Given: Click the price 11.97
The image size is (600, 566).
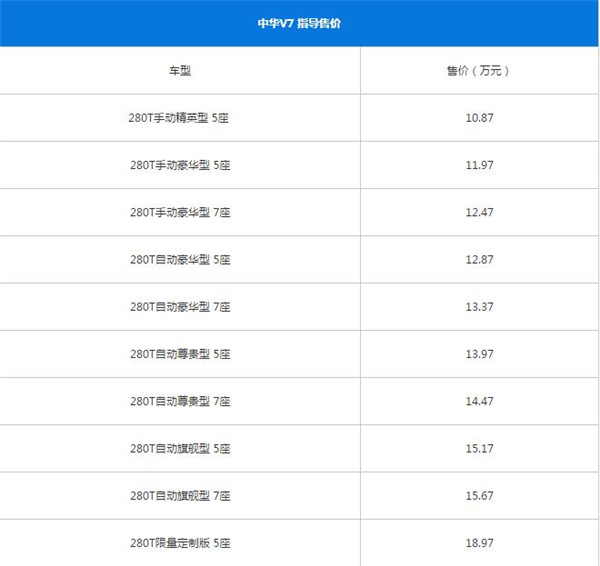Looking at the screenshot, I should 479,165.
